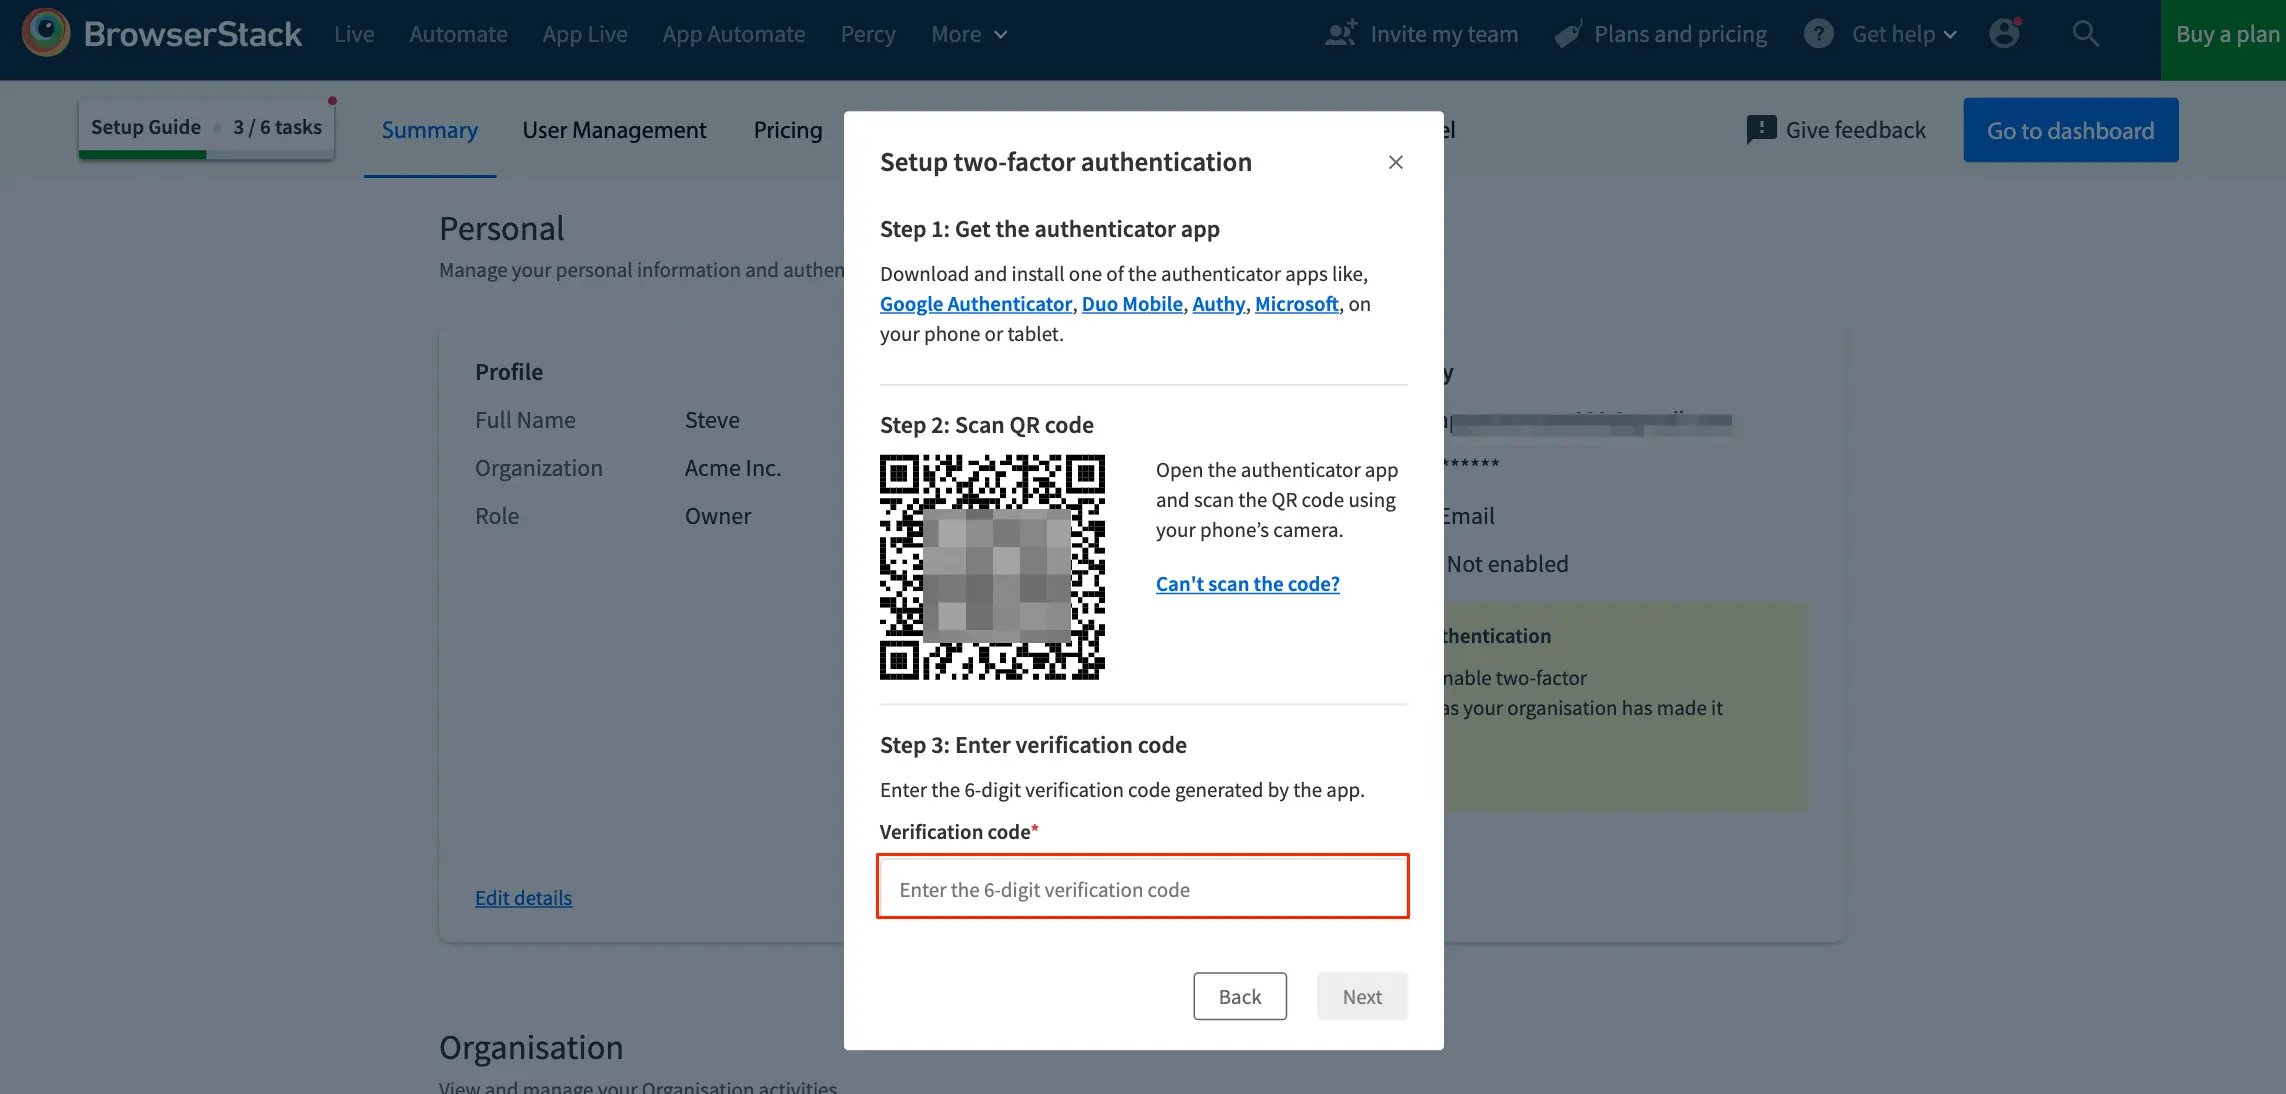The width and height of the screenshot is (2286, 1094).
Task: Click the Plans and pricing tag icon
Action: [1568, 34]
